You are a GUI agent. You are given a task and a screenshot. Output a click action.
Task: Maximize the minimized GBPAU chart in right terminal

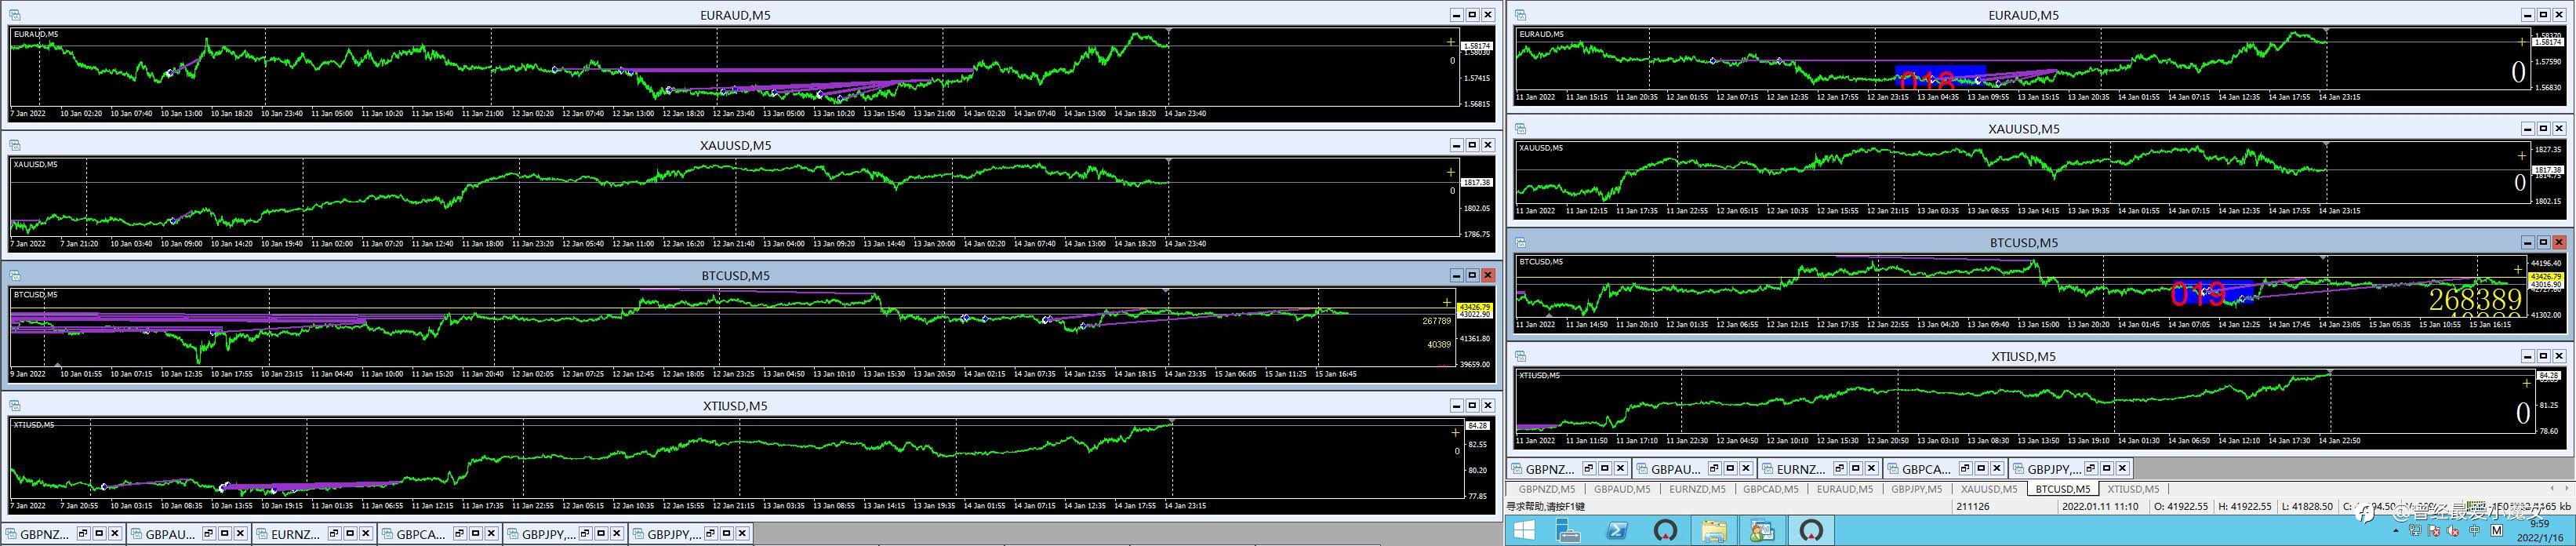tap(1729, 468)
